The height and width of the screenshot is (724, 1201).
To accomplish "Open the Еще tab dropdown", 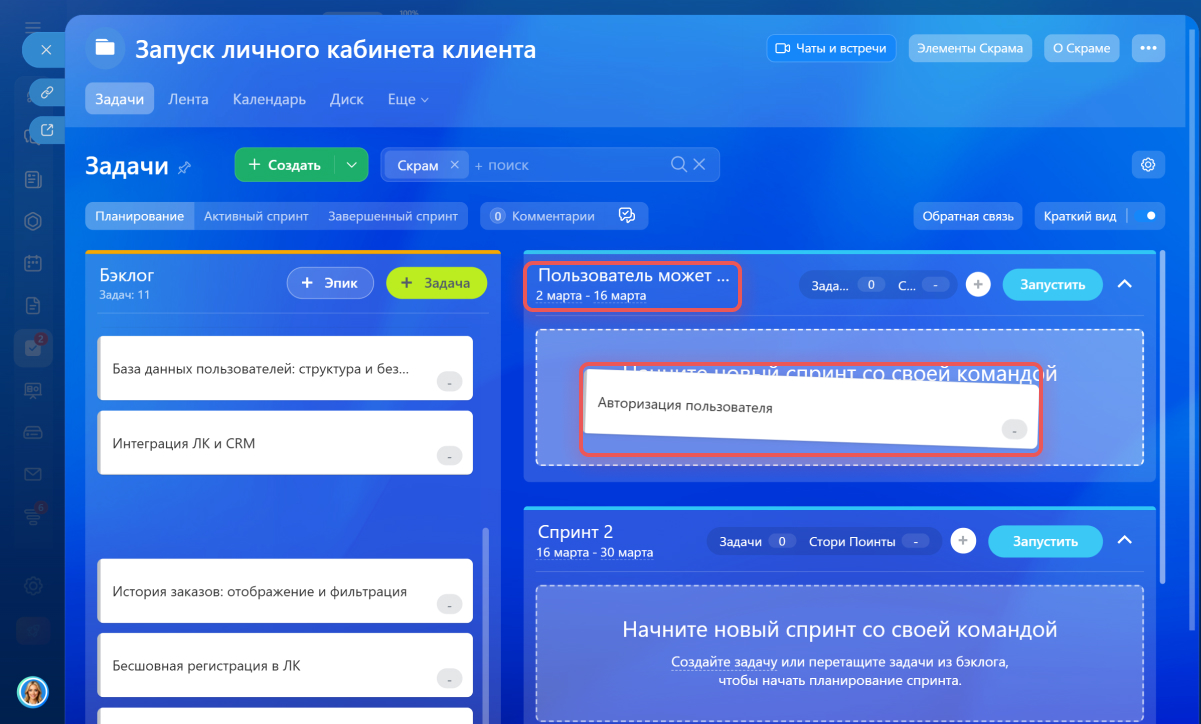I will [408, 100].
